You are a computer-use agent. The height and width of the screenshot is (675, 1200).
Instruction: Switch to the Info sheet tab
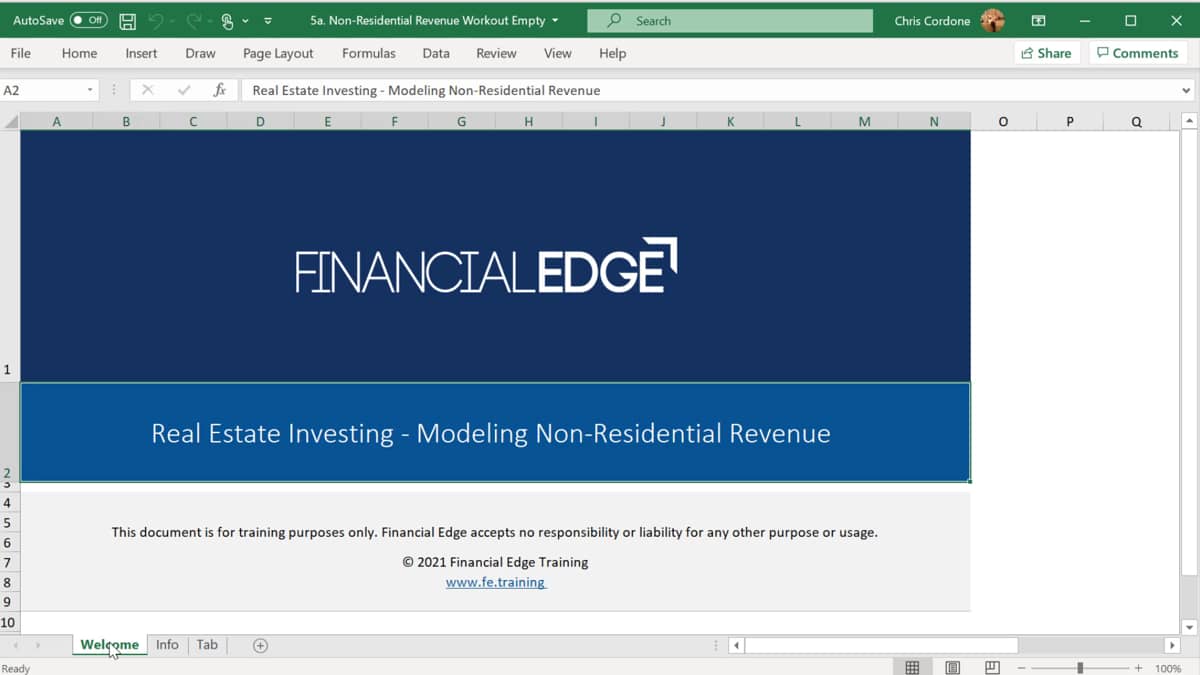[x=167, y=645]
